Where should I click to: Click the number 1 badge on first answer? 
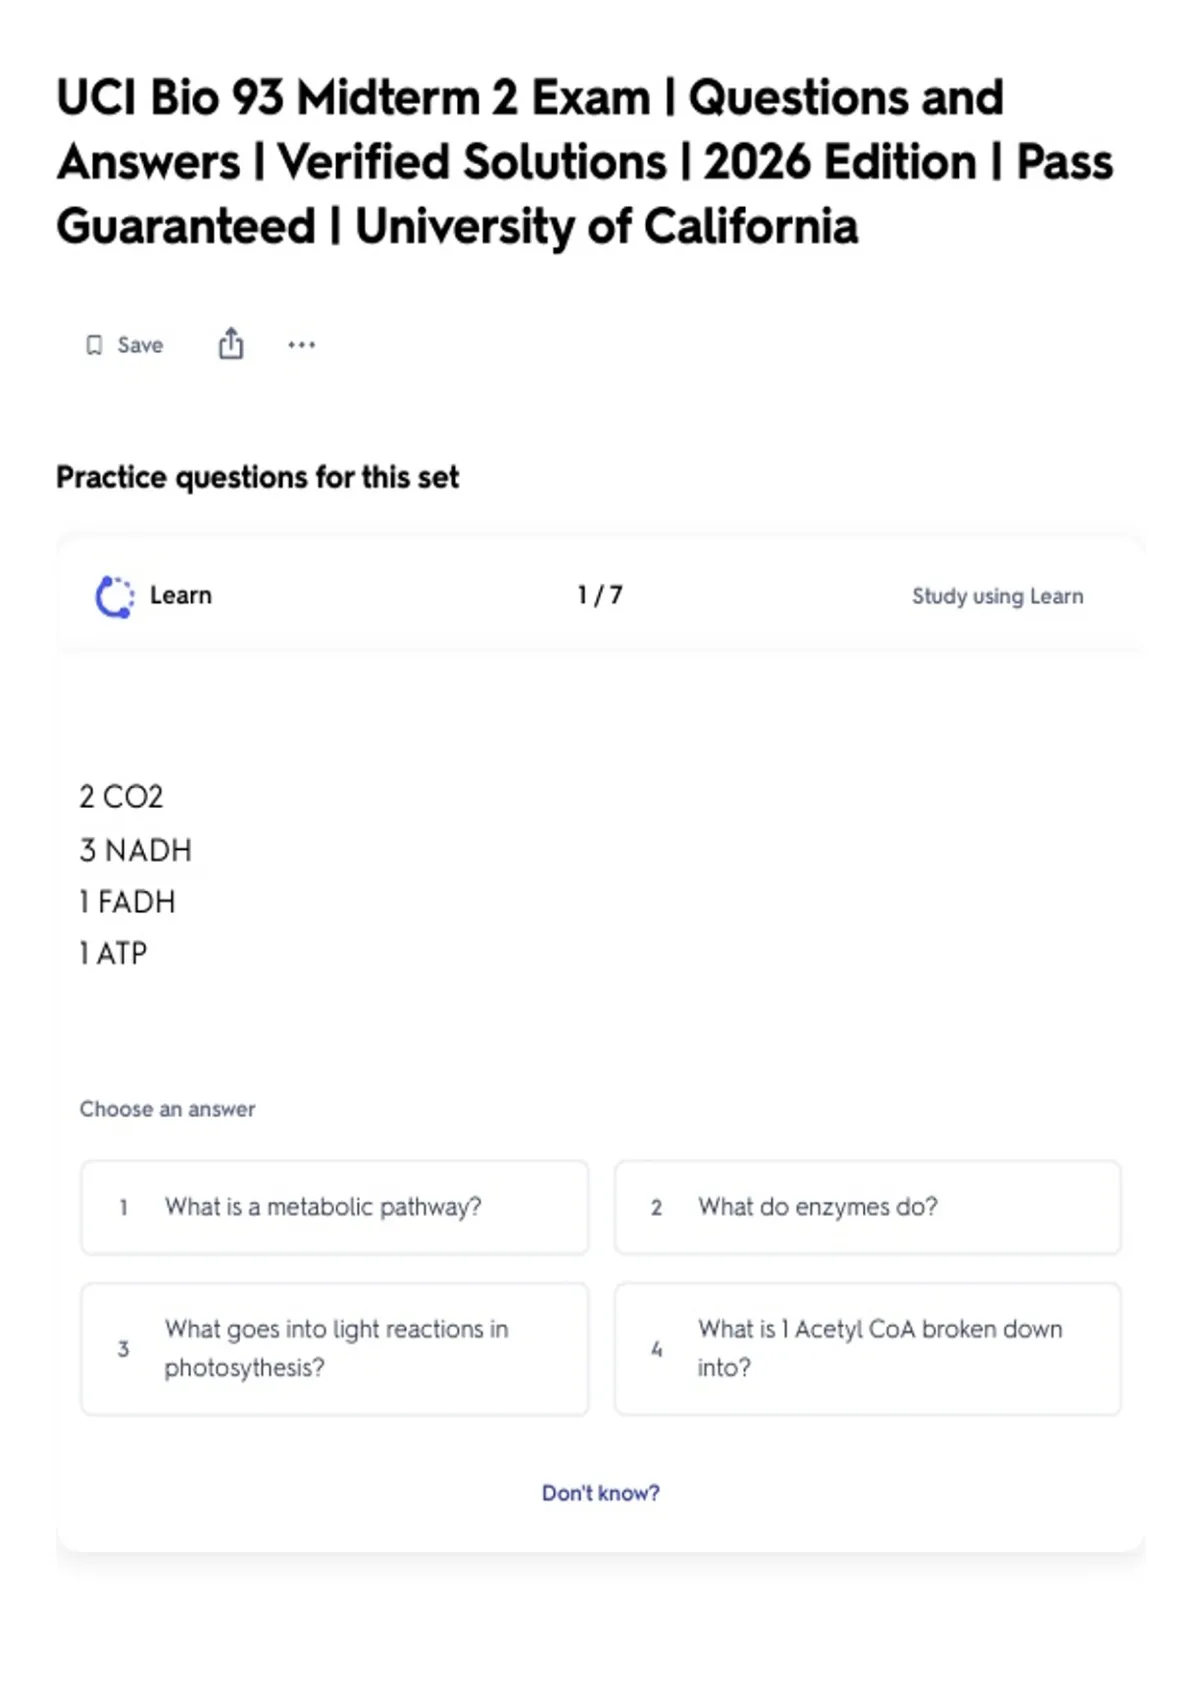tap(123, 1208)
